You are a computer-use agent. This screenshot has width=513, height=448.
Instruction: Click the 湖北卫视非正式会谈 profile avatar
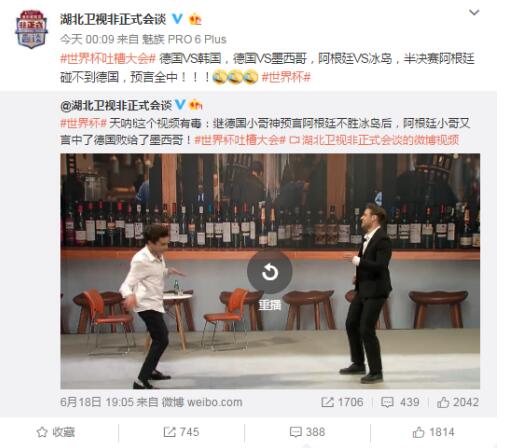[32, 29]
